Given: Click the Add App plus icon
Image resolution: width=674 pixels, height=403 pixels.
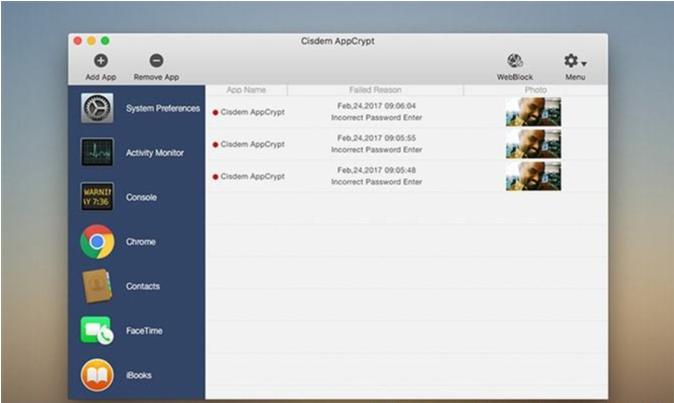Looking at the screenshot, I should pyautogui.click(x=100, y=62).
